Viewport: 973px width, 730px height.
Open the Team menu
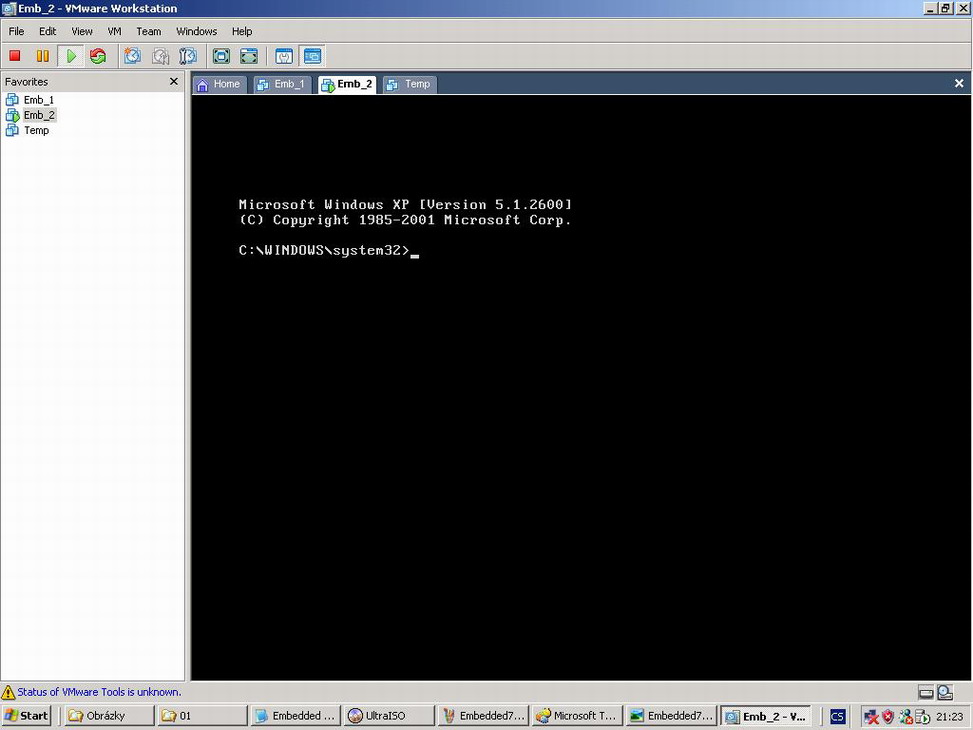tap(148, 31)
